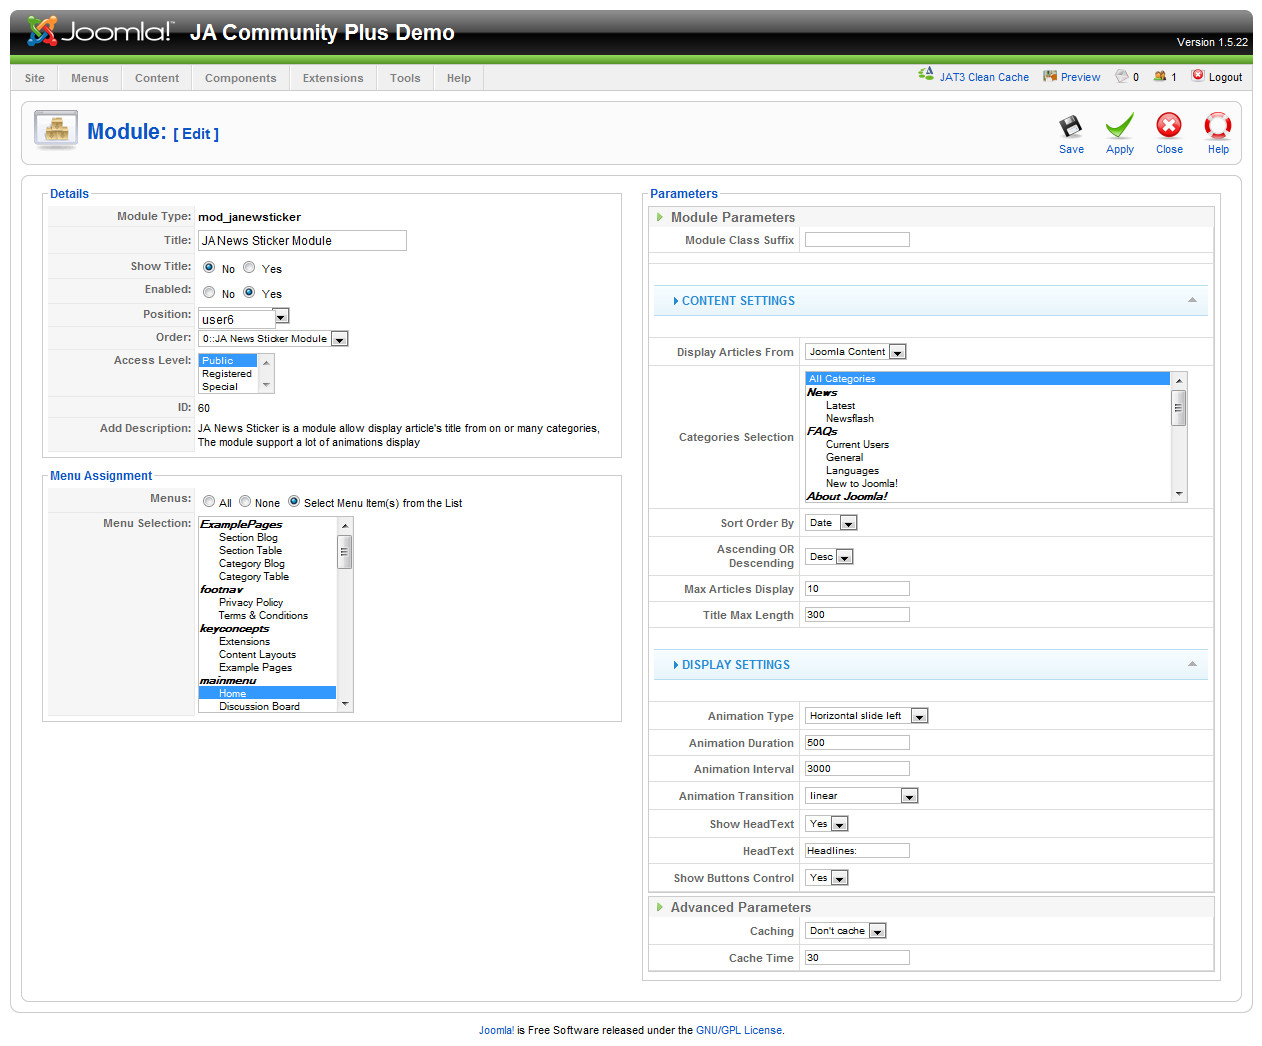Open the Sort Order By dropdown
This screenshot has height=1046, width=1262.
pos(848,523)
